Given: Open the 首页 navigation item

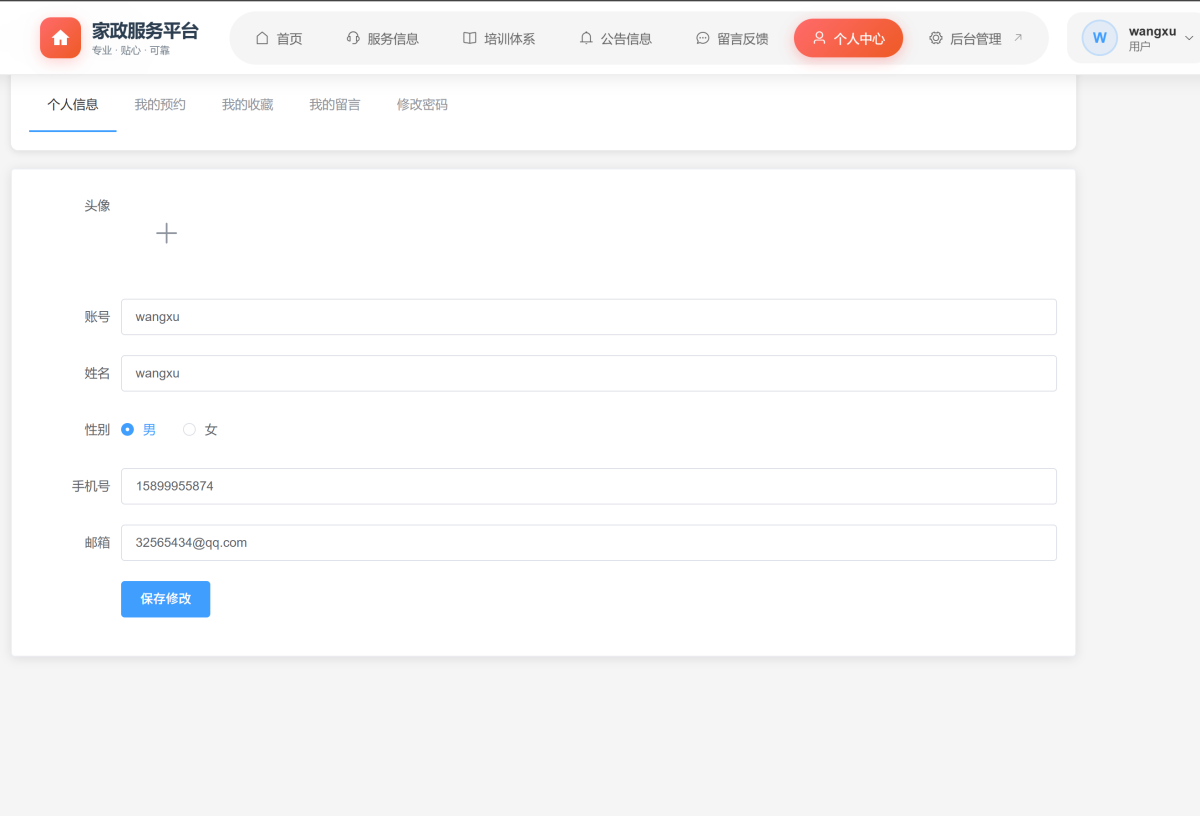Looking at the screenshot, I should [x=279, y=38].
